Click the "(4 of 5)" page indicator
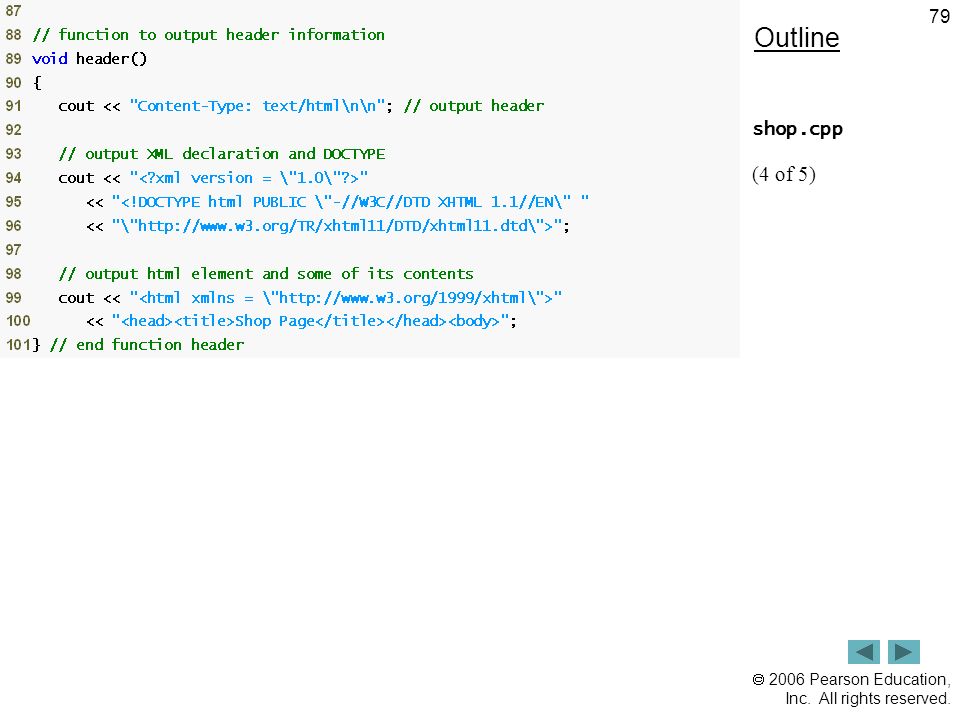The image size is (960, 720). (x=784, y=174)
